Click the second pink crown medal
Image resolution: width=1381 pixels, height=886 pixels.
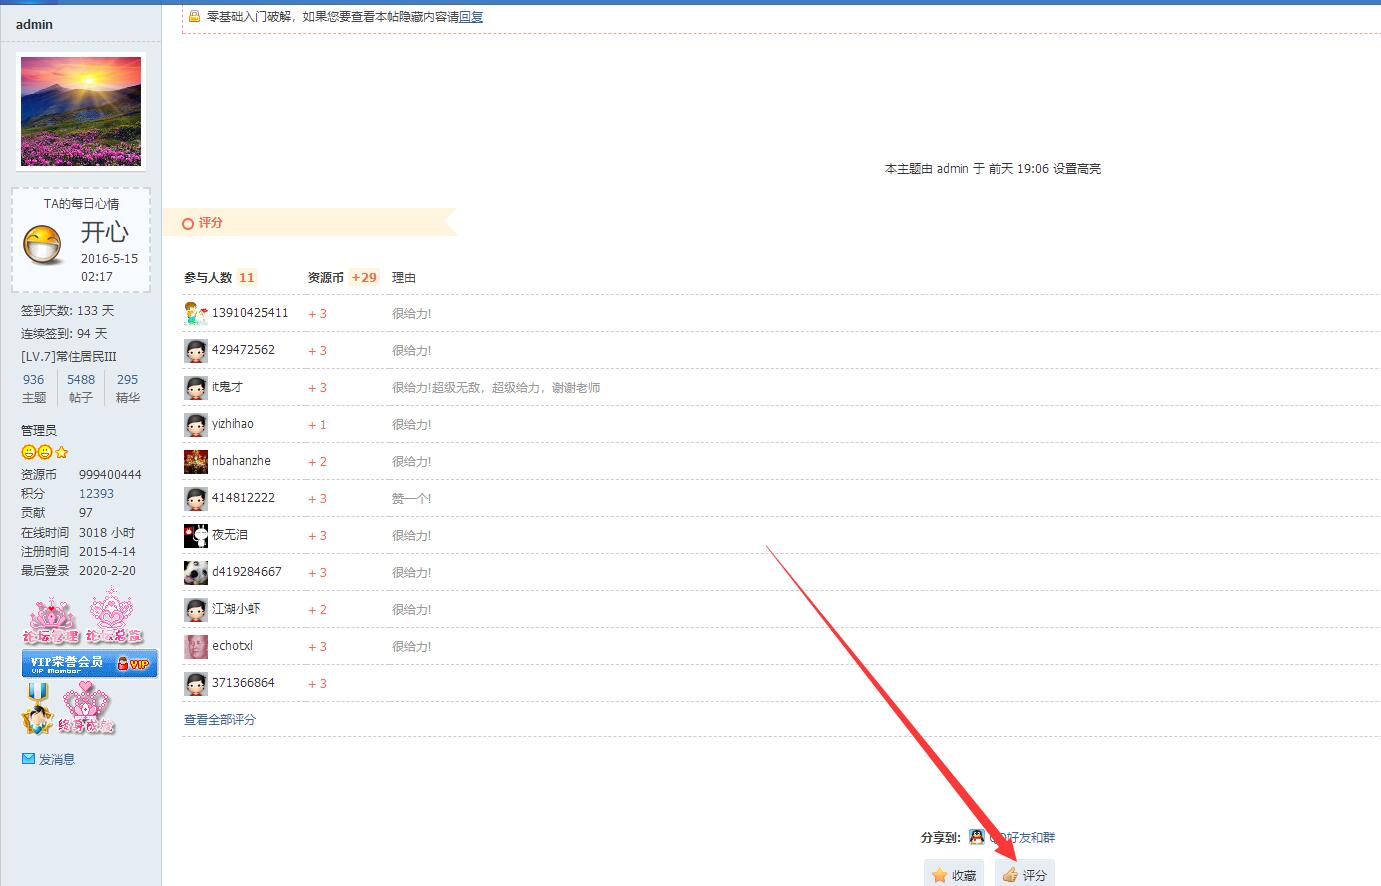pyautogui.click(x=113, y=617)
